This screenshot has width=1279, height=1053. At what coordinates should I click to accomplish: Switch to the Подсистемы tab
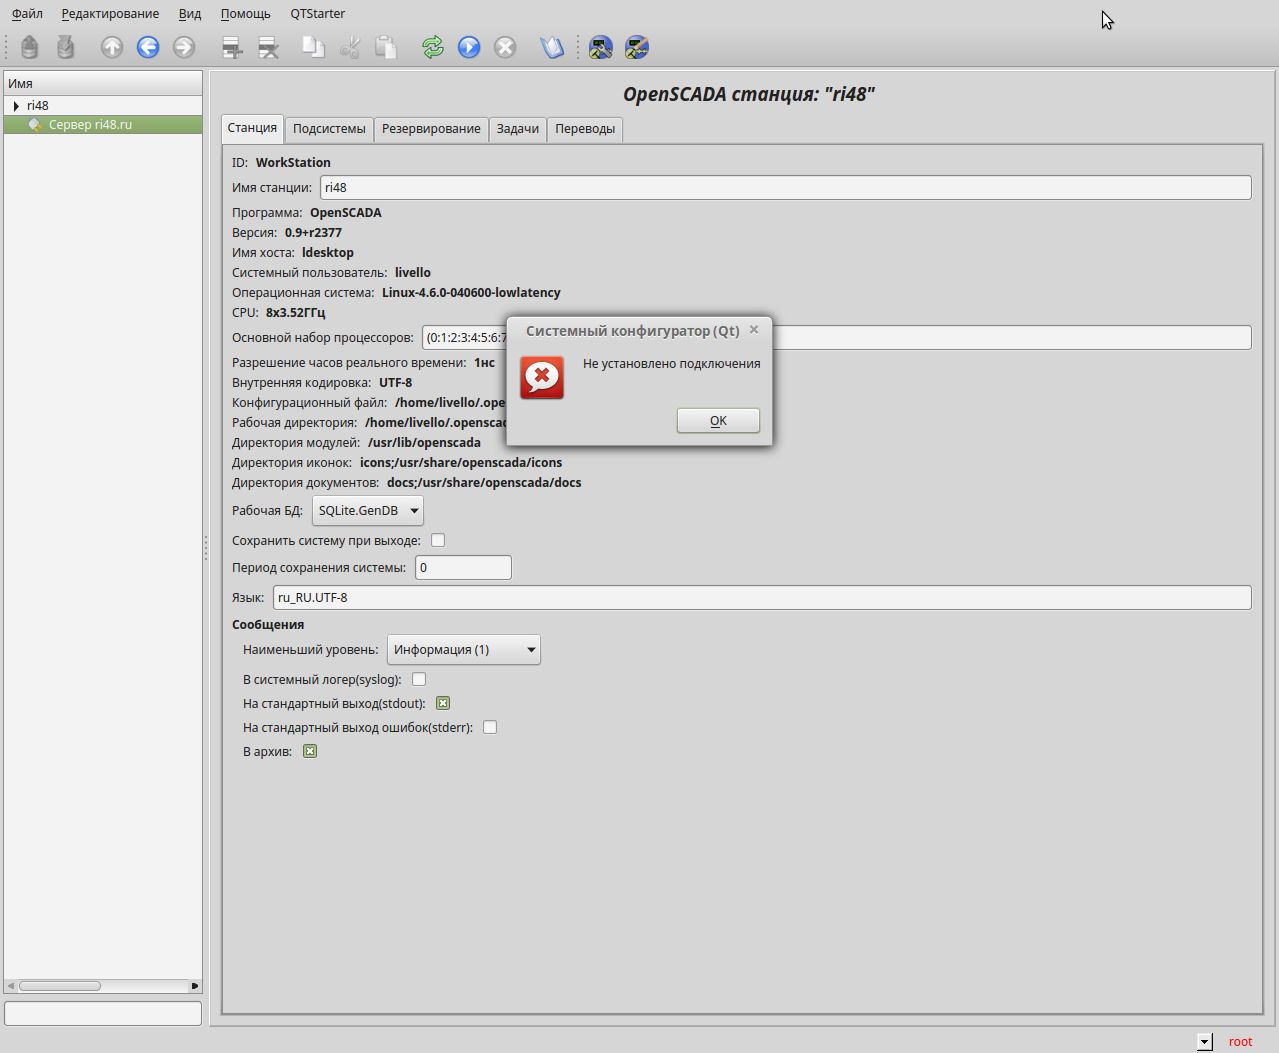(x=329, y=129)
